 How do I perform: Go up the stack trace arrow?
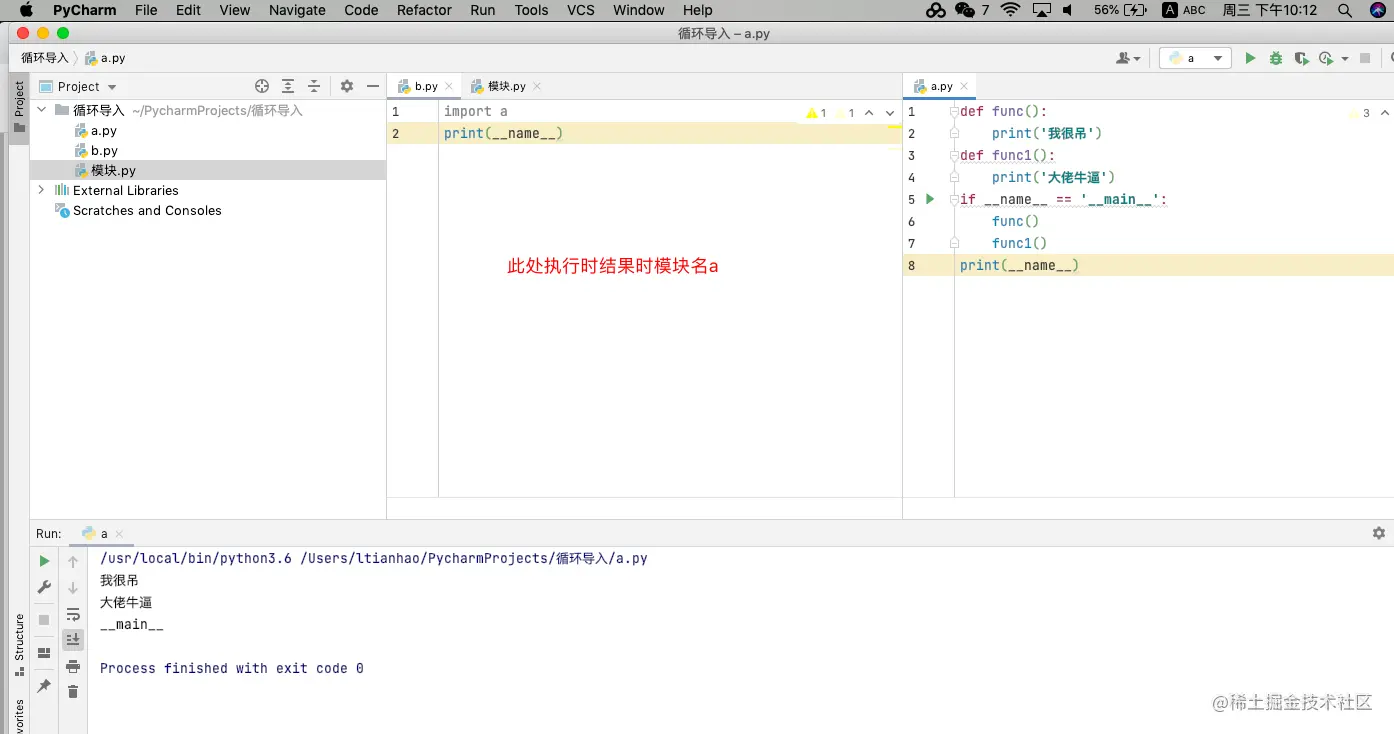coord(73,562)
